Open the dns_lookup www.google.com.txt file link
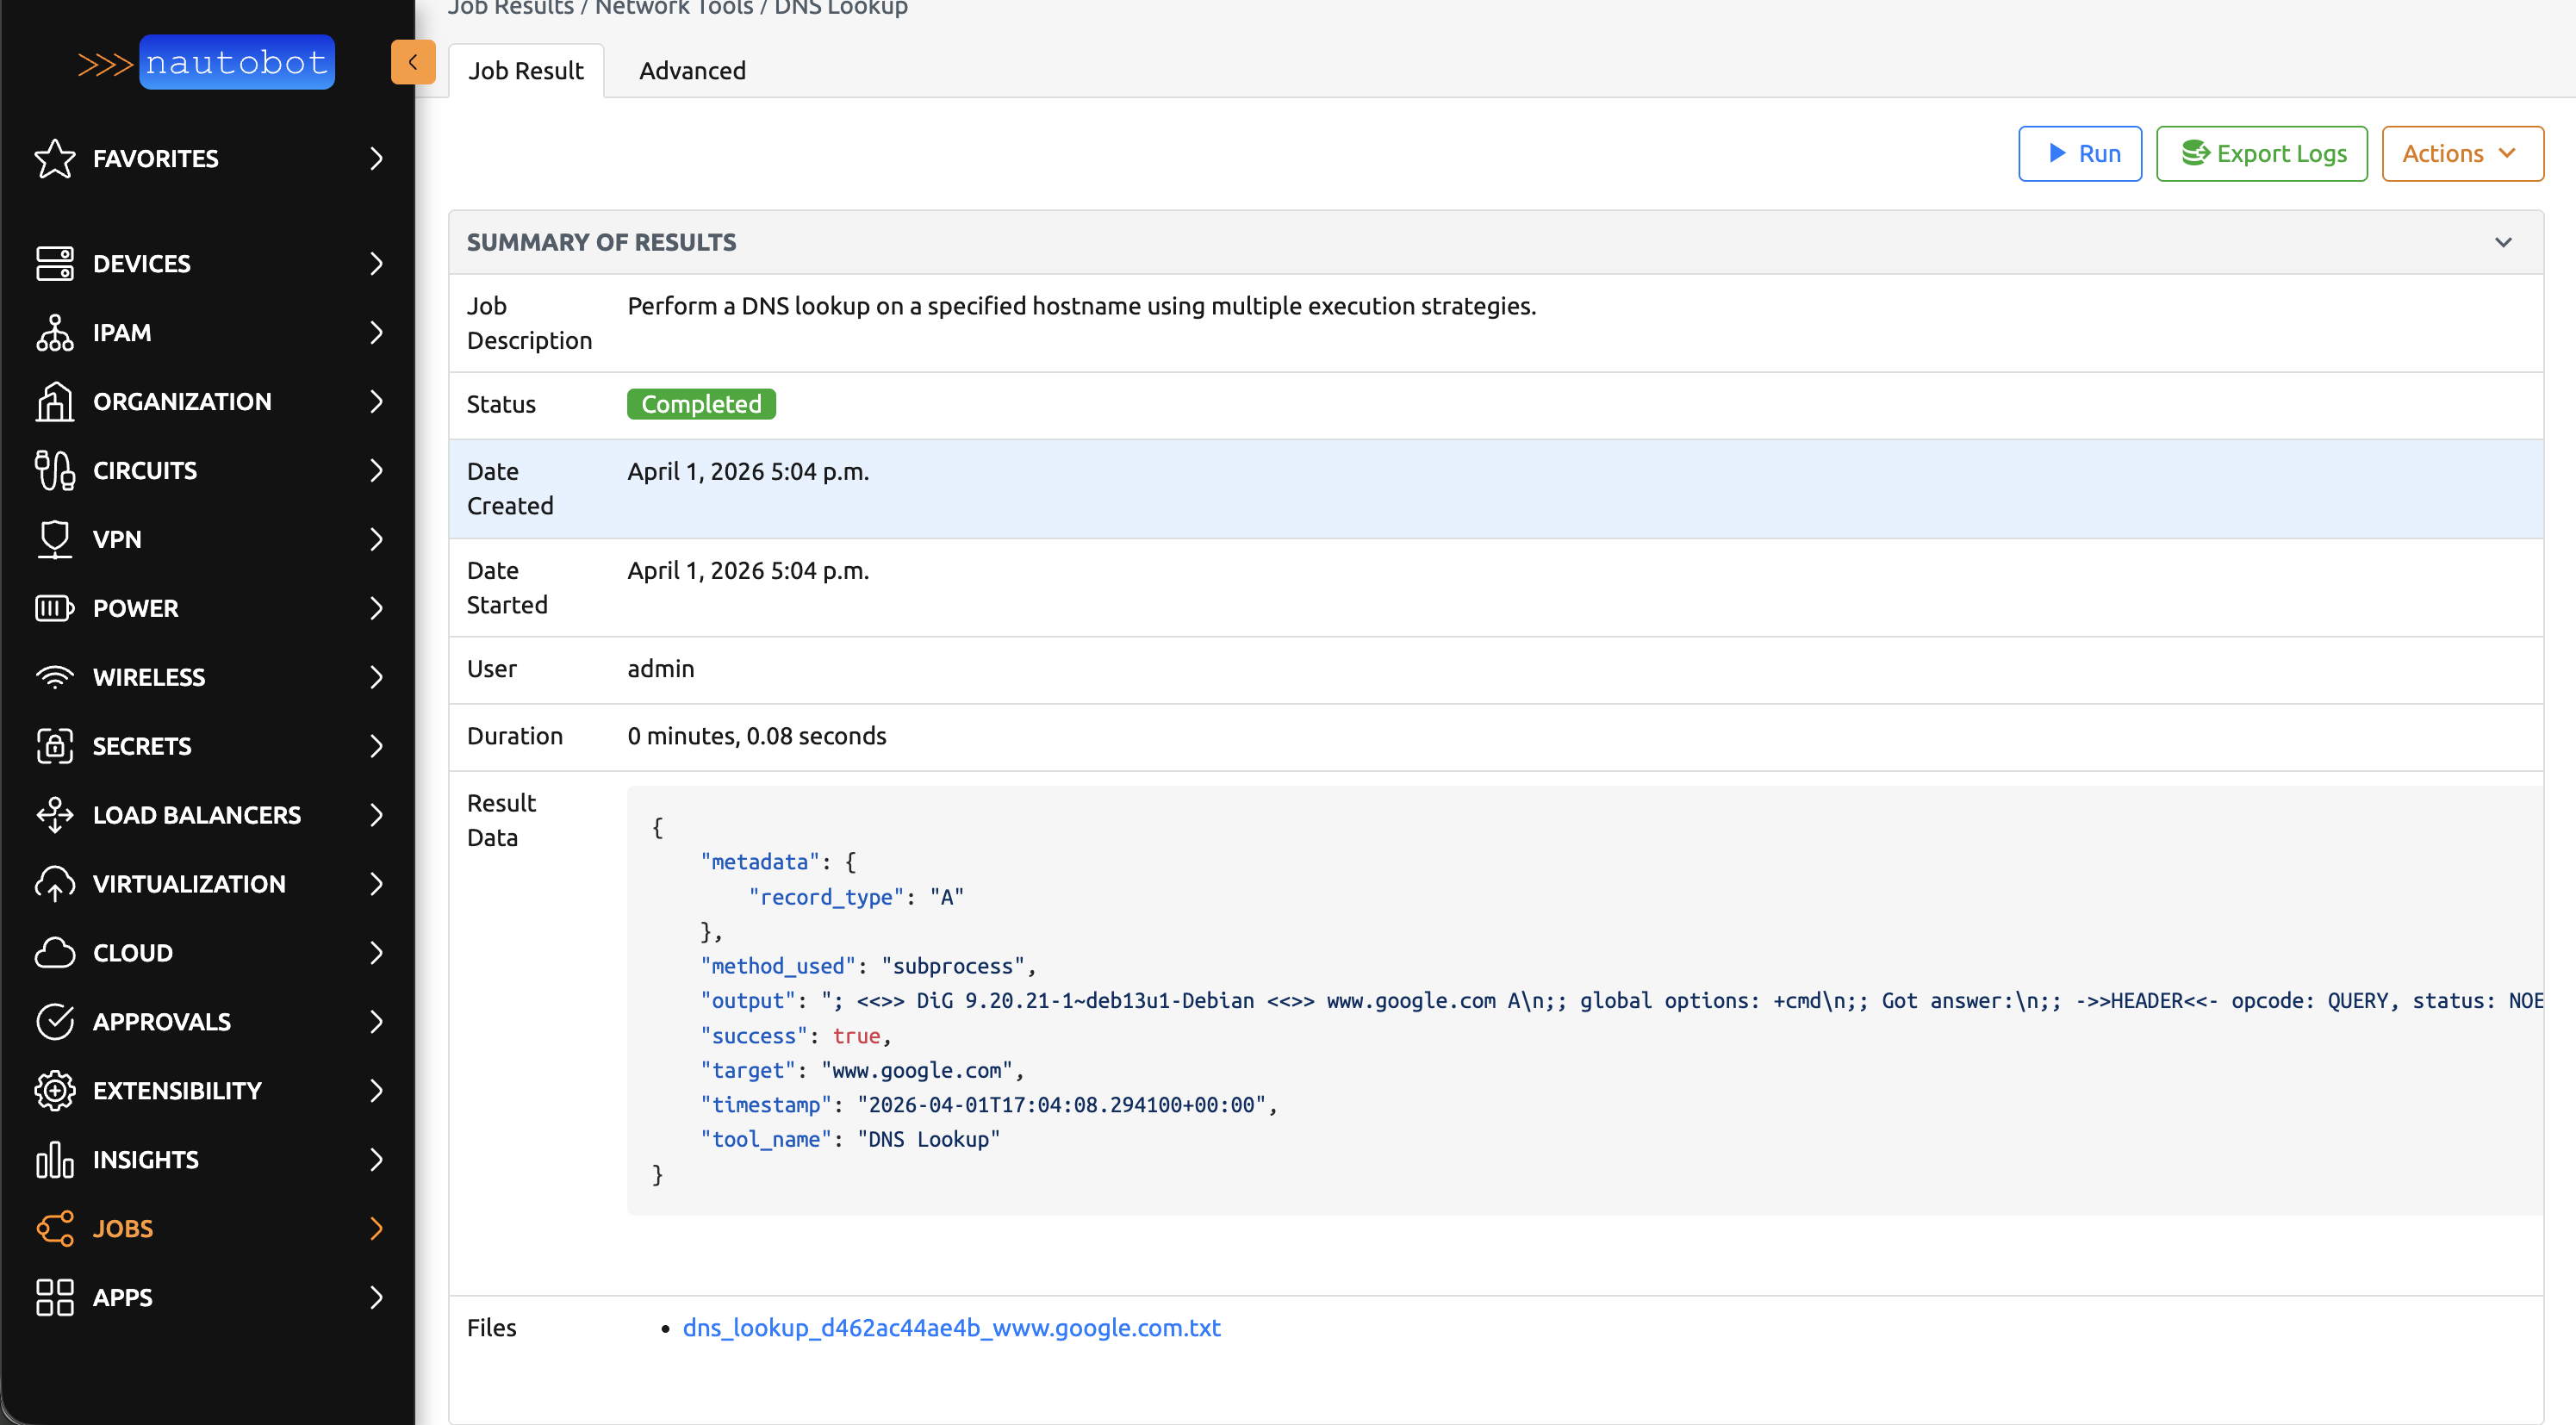This screenshot has width=2576, height=1425. pyautogui.click(x=951, y=1328)
